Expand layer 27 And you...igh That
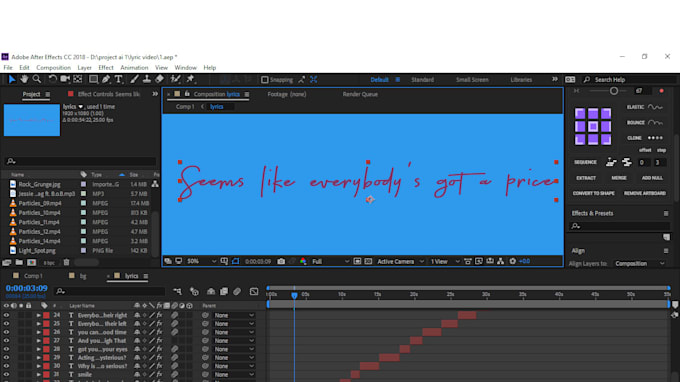680x382 pixels. (x=39, y=341)
